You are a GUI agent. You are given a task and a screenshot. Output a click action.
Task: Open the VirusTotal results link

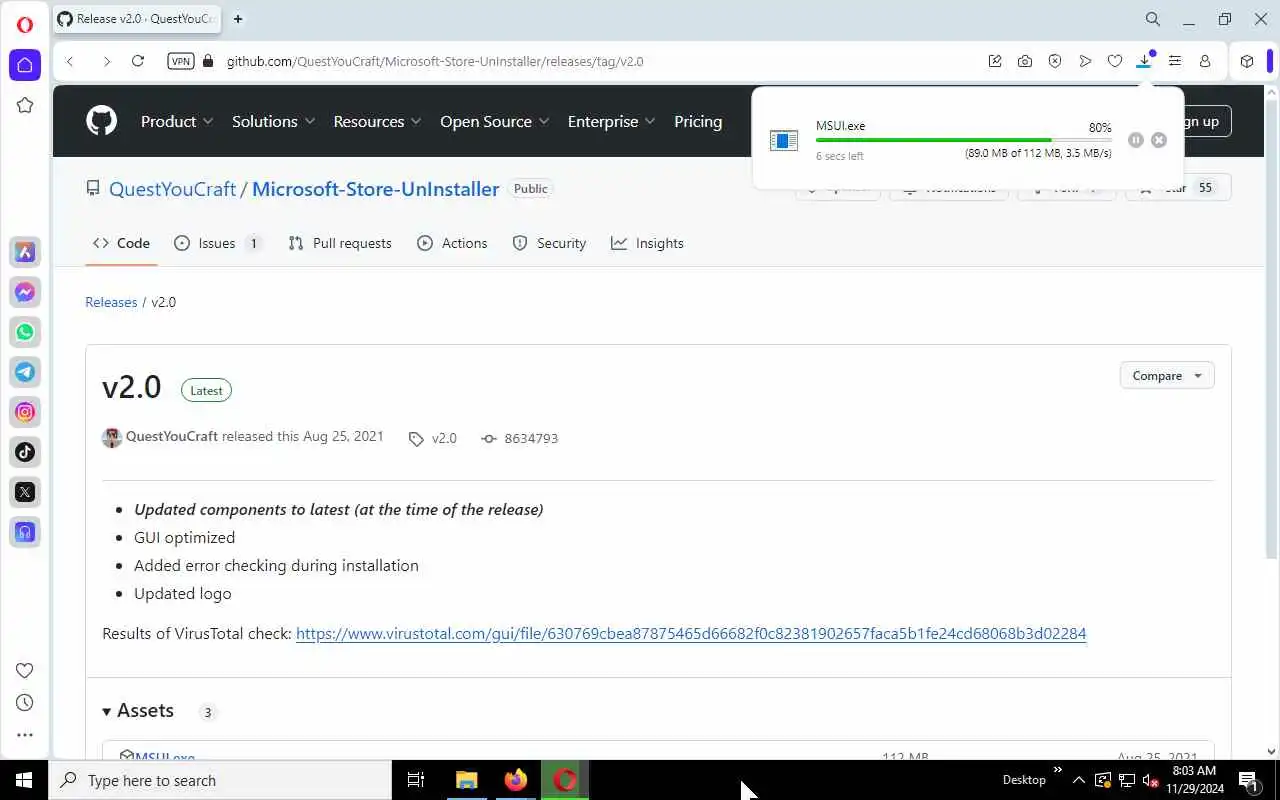point(691,633)
